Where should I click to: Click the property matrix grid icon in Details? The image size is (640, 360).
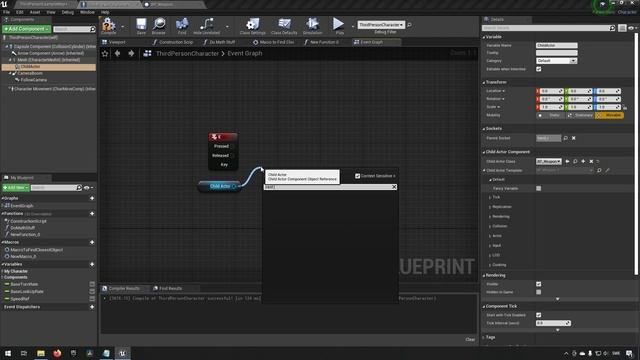coord(622,28)
